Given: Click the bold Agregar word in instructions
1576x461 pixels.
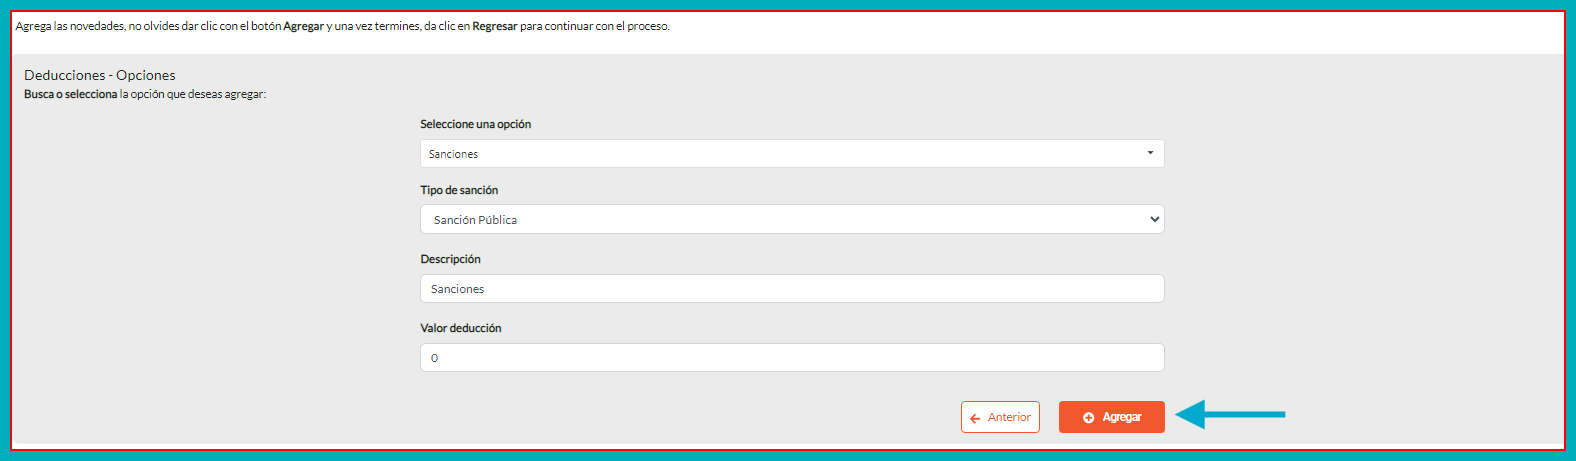Looking at the screenshot, I should pos(303,26).
